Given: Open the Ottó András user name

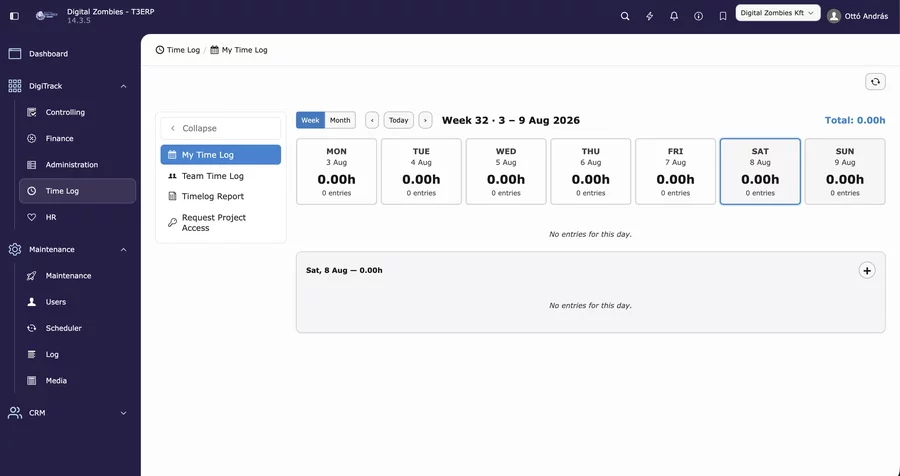Looking at the screenshot, I should (866, 16).
